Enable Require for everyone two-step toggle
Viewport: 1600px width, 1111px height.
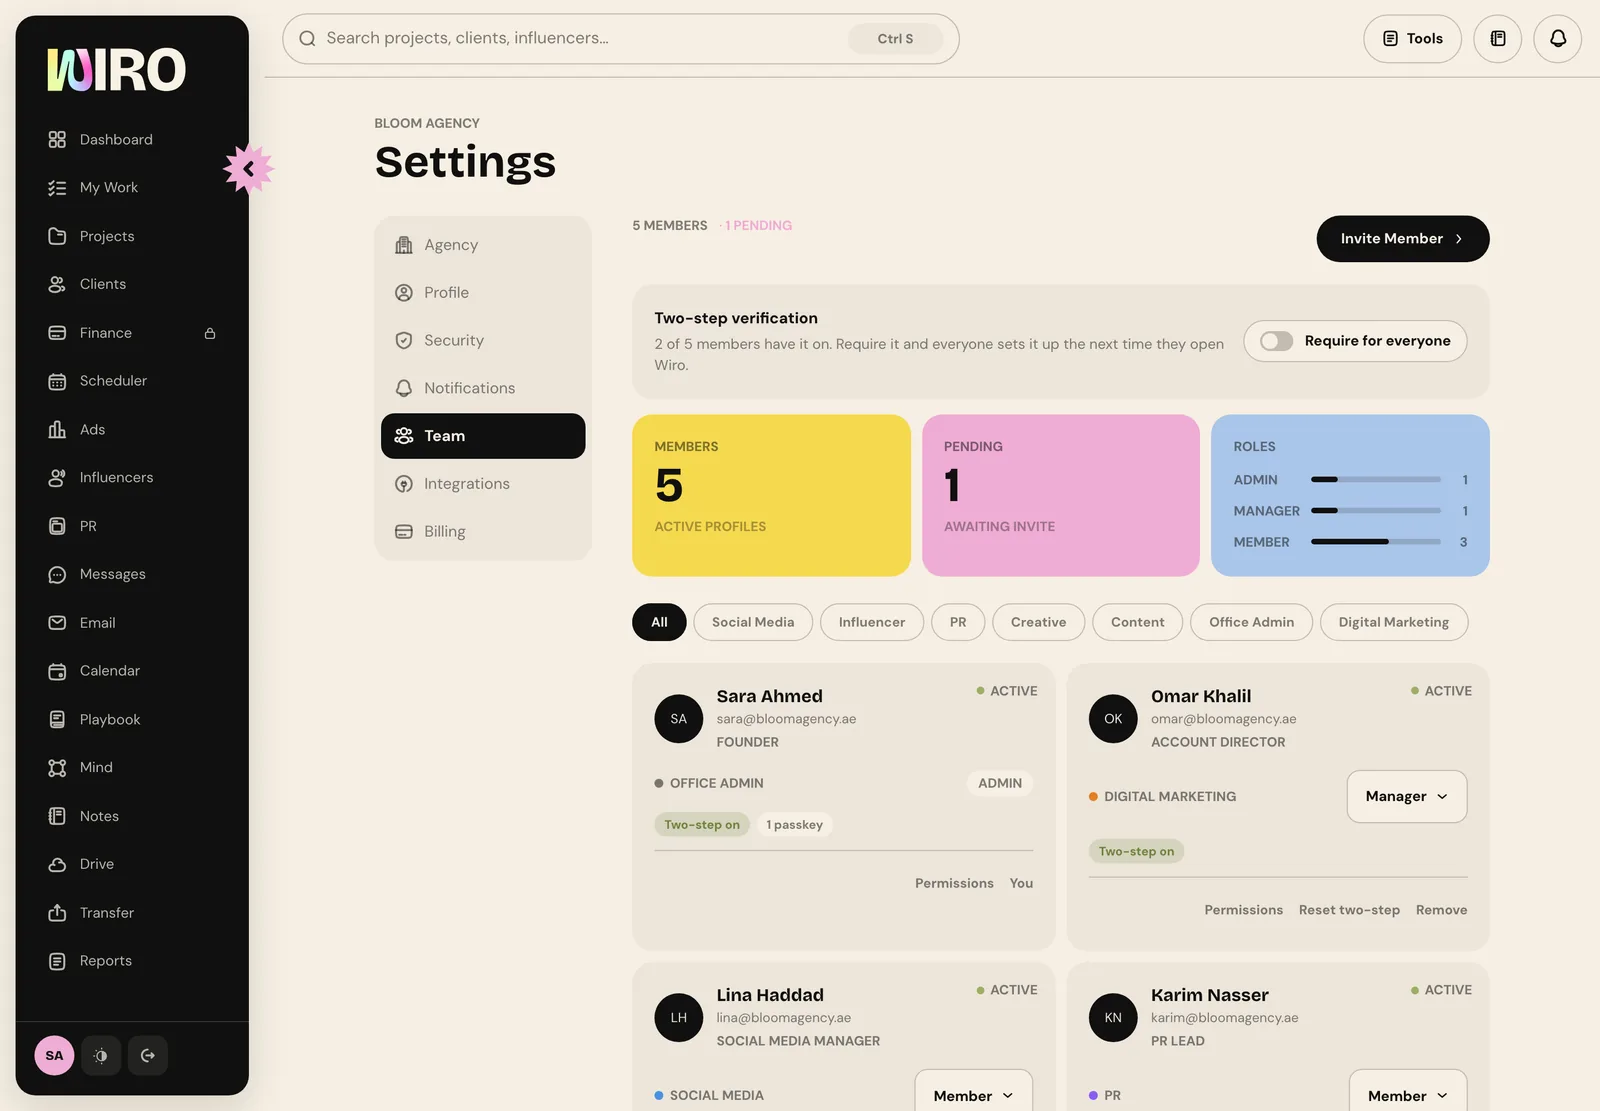[x=1276, y=341]
